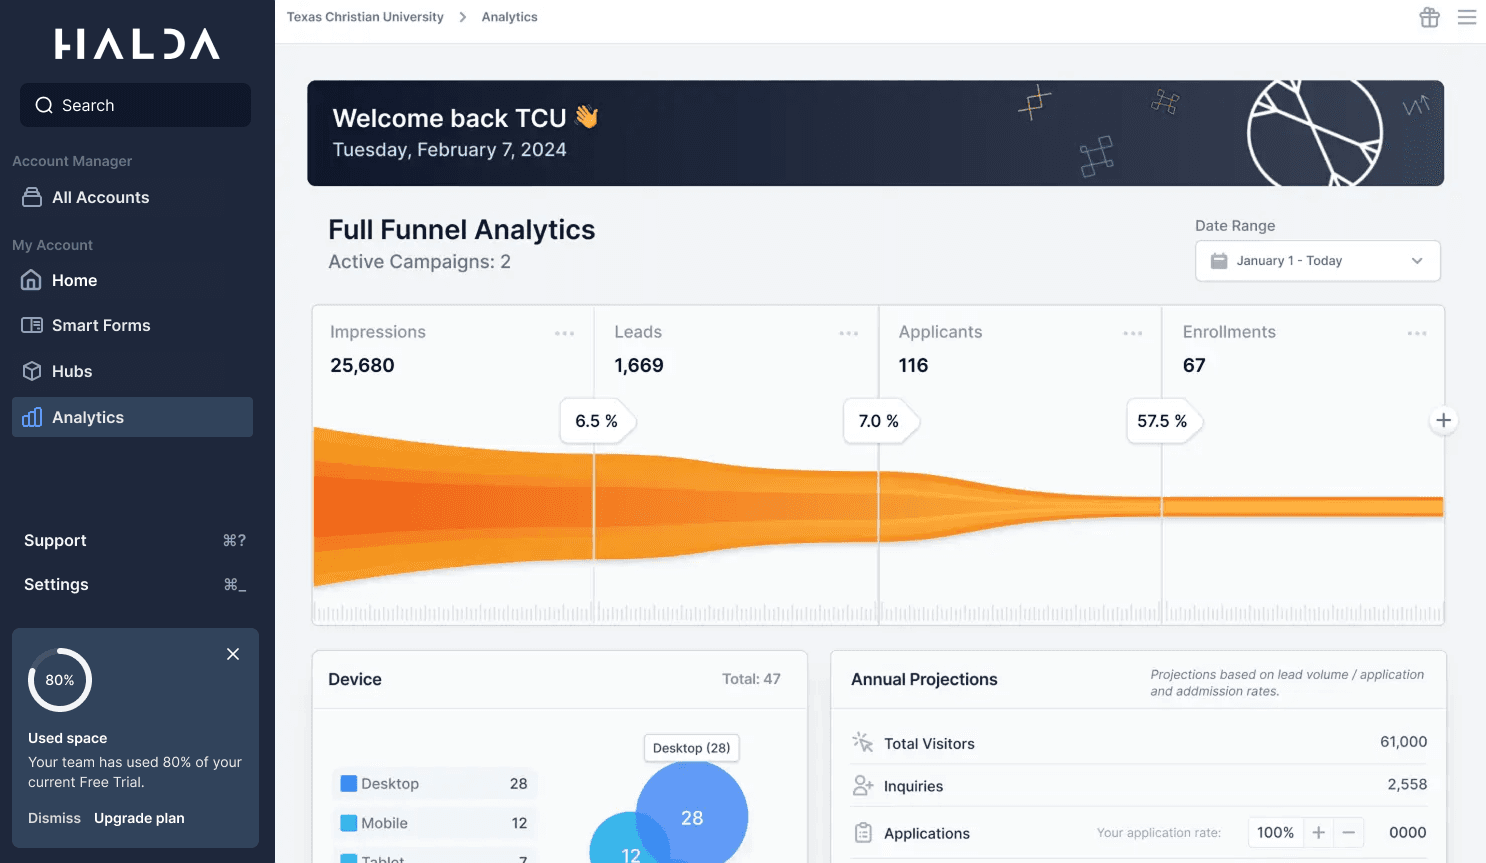This screenshot has width=1486, height=863.
Task: Click the Desktop blue color swatch
Action: [x=349, y=784]
